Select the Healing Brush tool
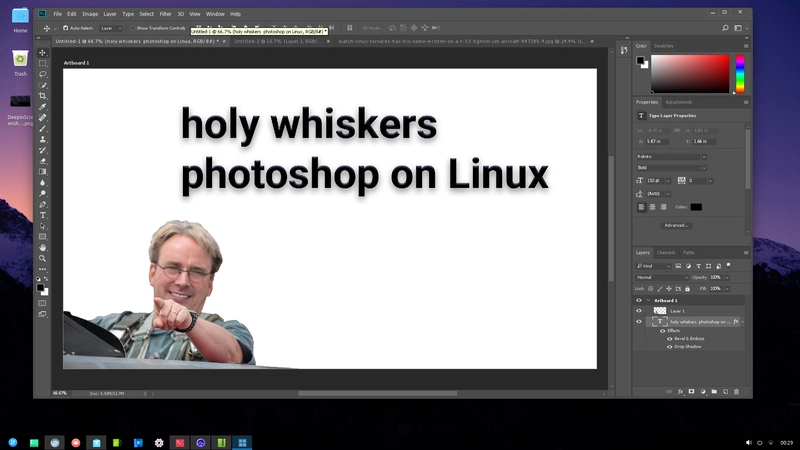 point(43,117)
